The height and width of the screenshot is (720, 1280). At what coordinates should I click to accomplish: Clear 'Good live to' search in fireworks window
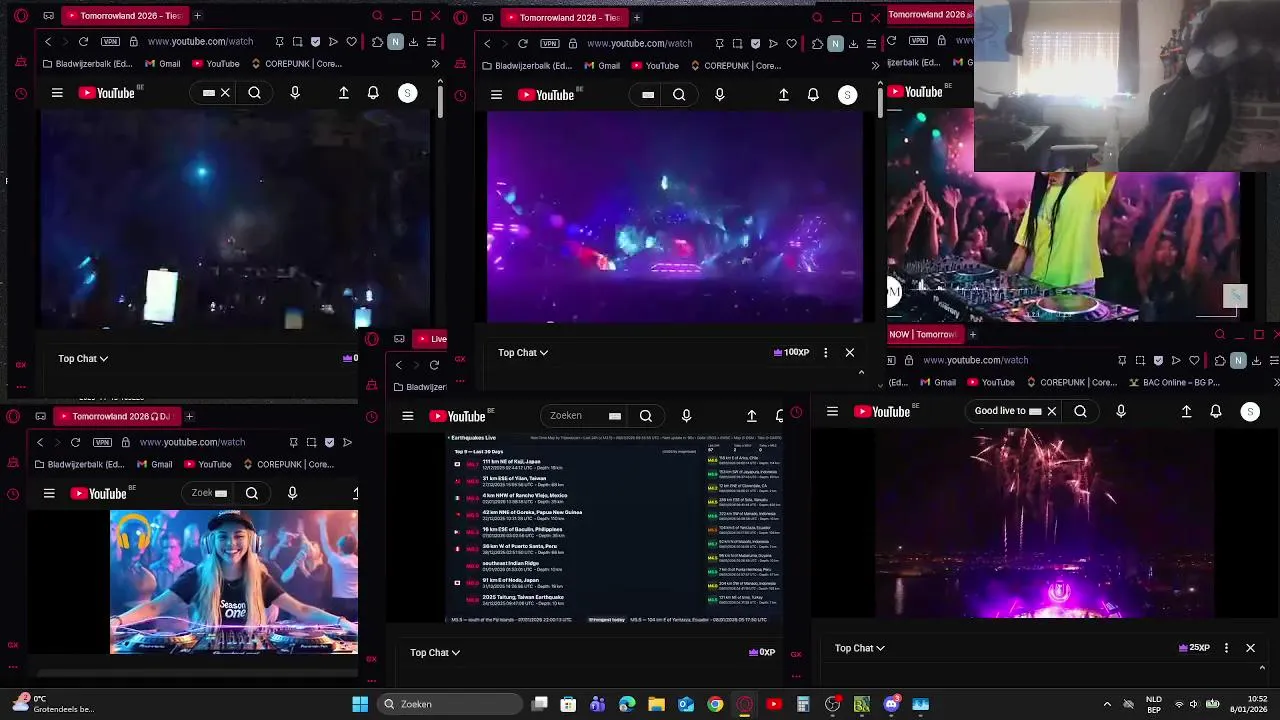click(x=1051, y=411)
